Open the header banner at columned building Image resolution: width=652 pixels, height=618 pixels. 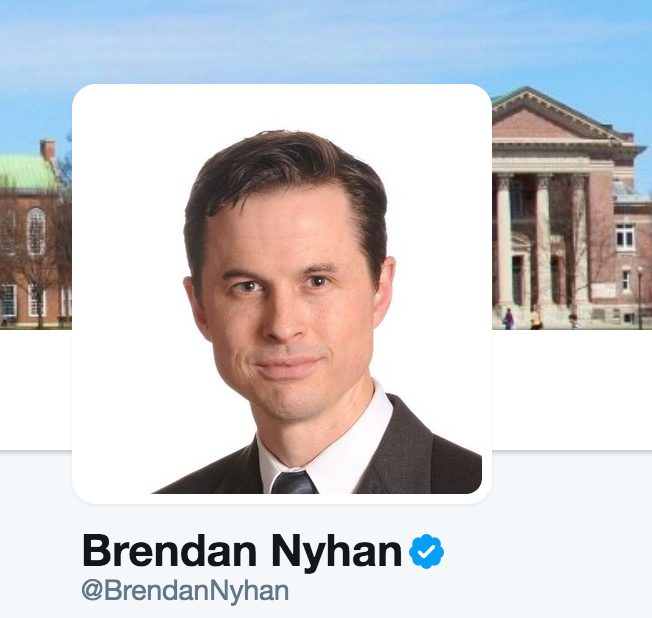(x=568, y=208)
